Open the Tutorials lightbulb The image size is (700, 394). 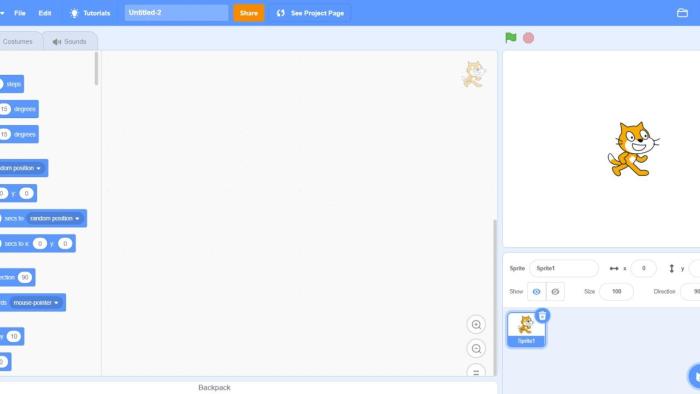[90, 13]
